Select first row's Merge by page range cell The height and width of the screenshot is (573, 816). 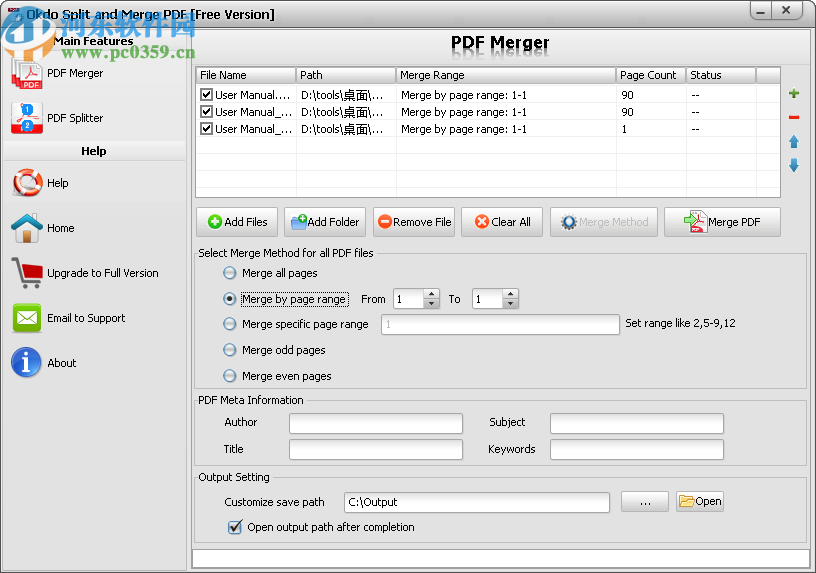[506, 95]
